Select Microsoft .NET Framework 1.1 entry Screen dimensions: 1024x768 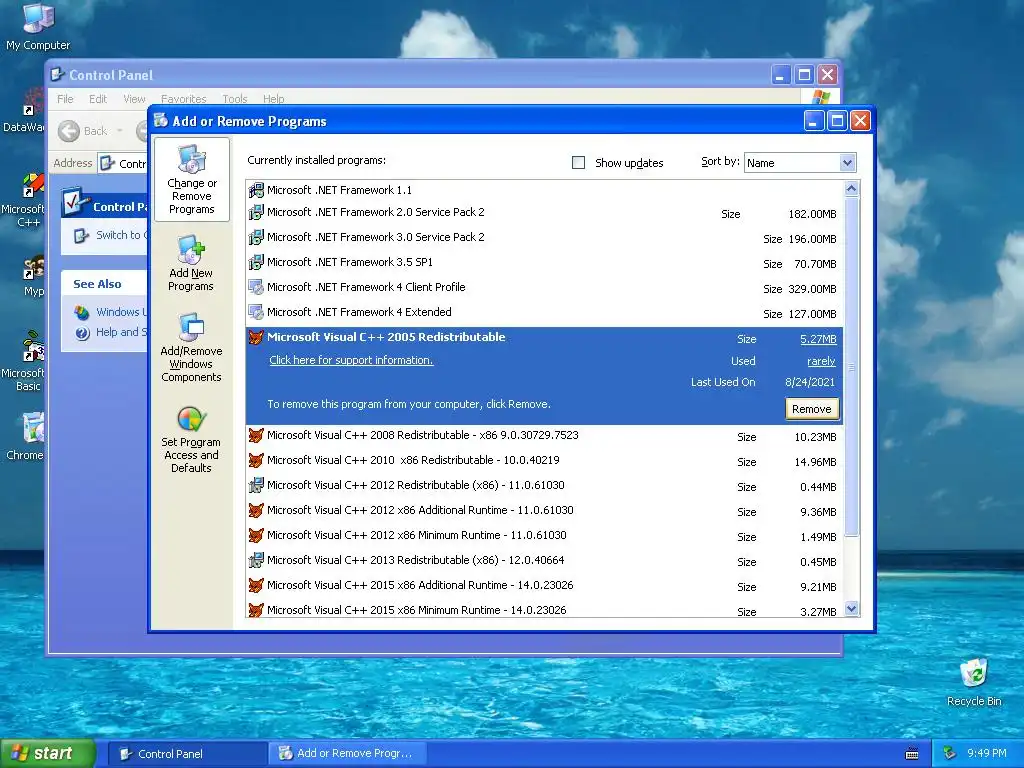[x=545, y=190]
